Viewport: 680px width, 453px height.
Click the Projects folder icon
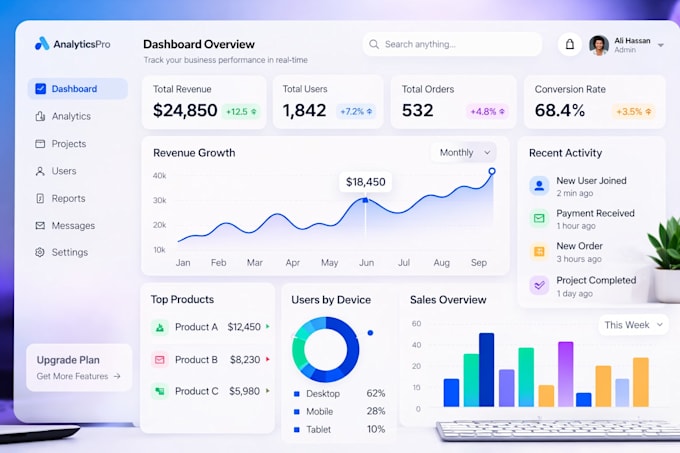pos(40,143)
